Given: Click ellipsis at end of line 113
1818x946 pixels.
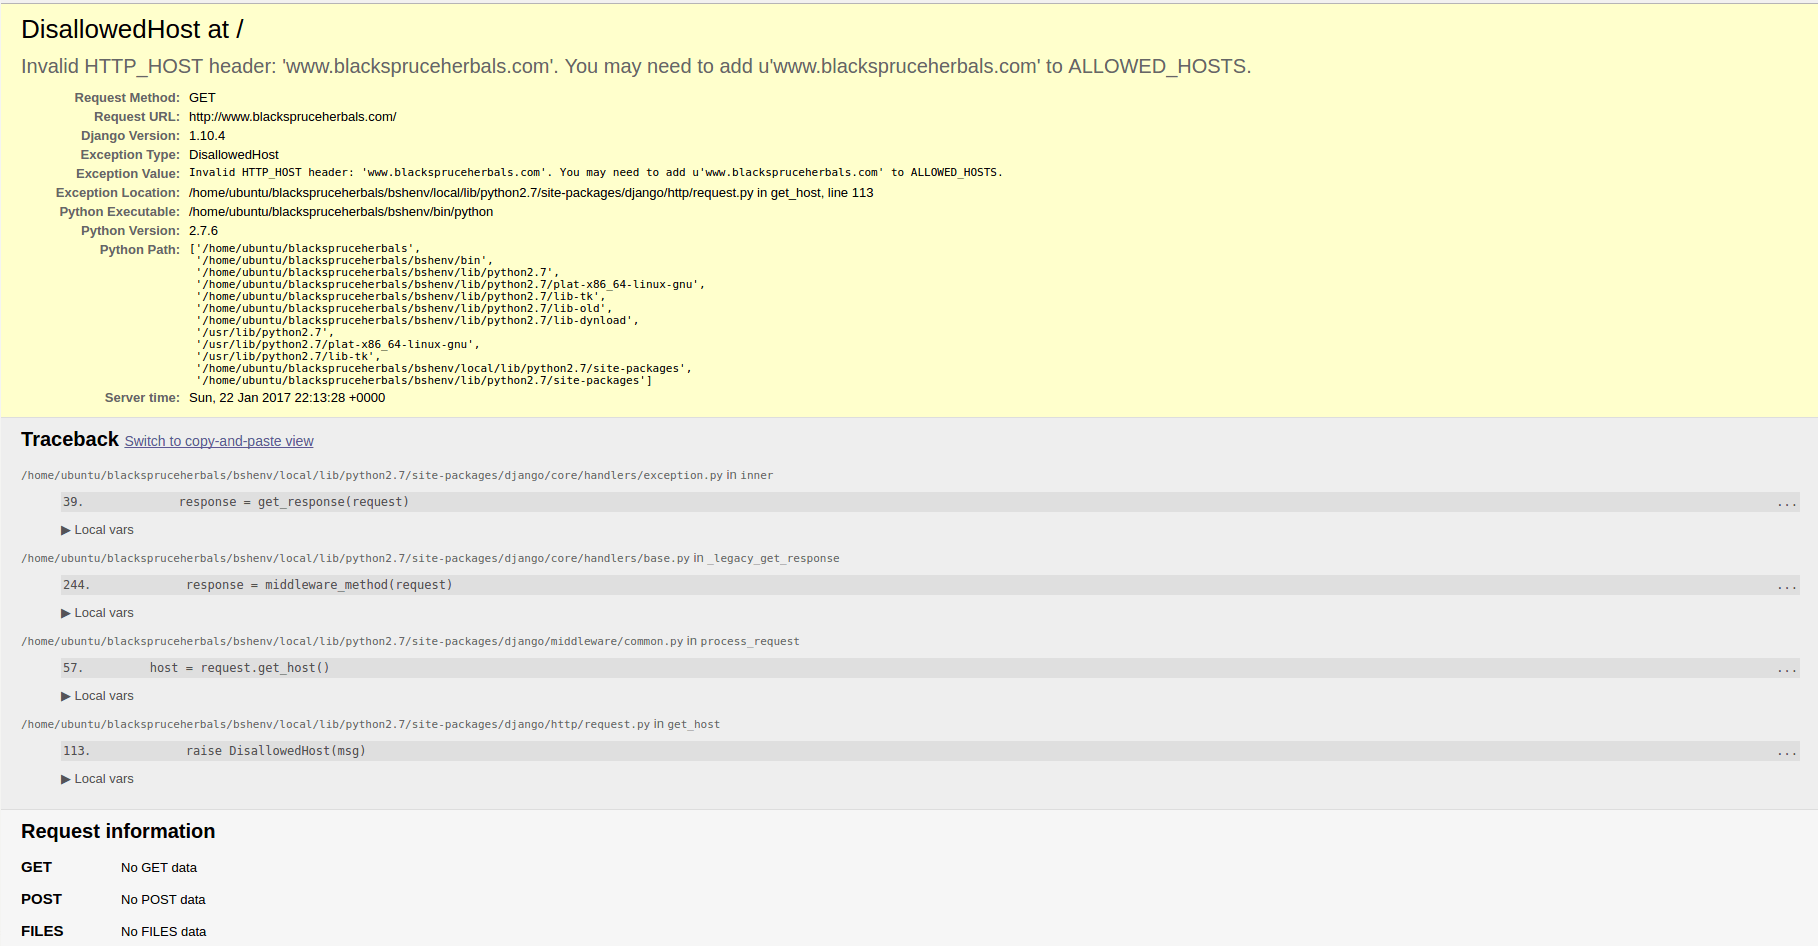Looking at the screenshot, I should click(x=1787, y=752).
